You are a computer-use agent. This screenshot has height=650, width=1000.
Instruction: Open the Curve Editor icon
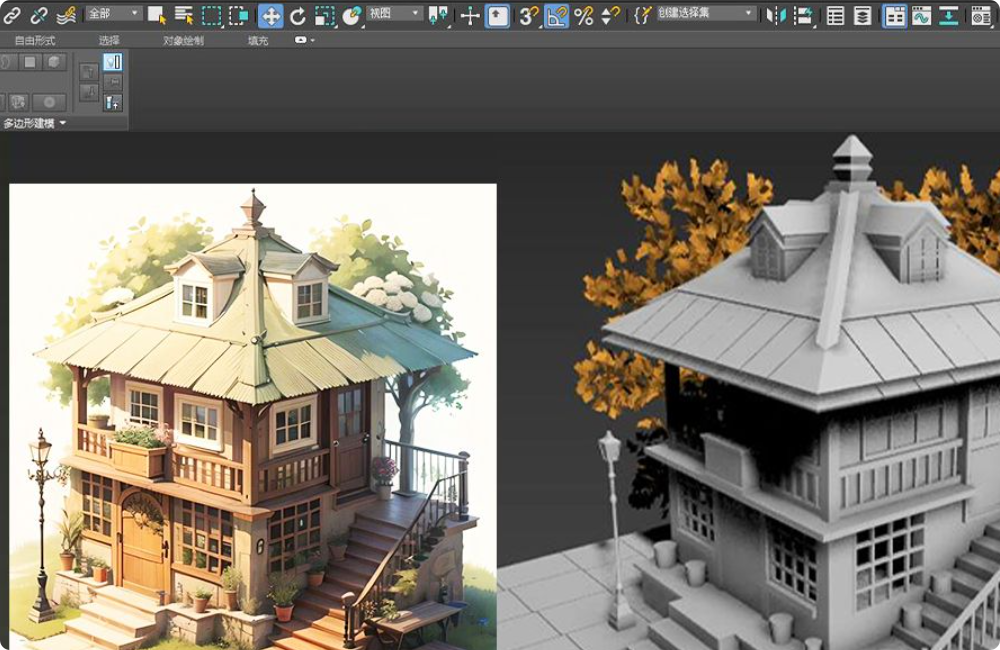(921, 15)
